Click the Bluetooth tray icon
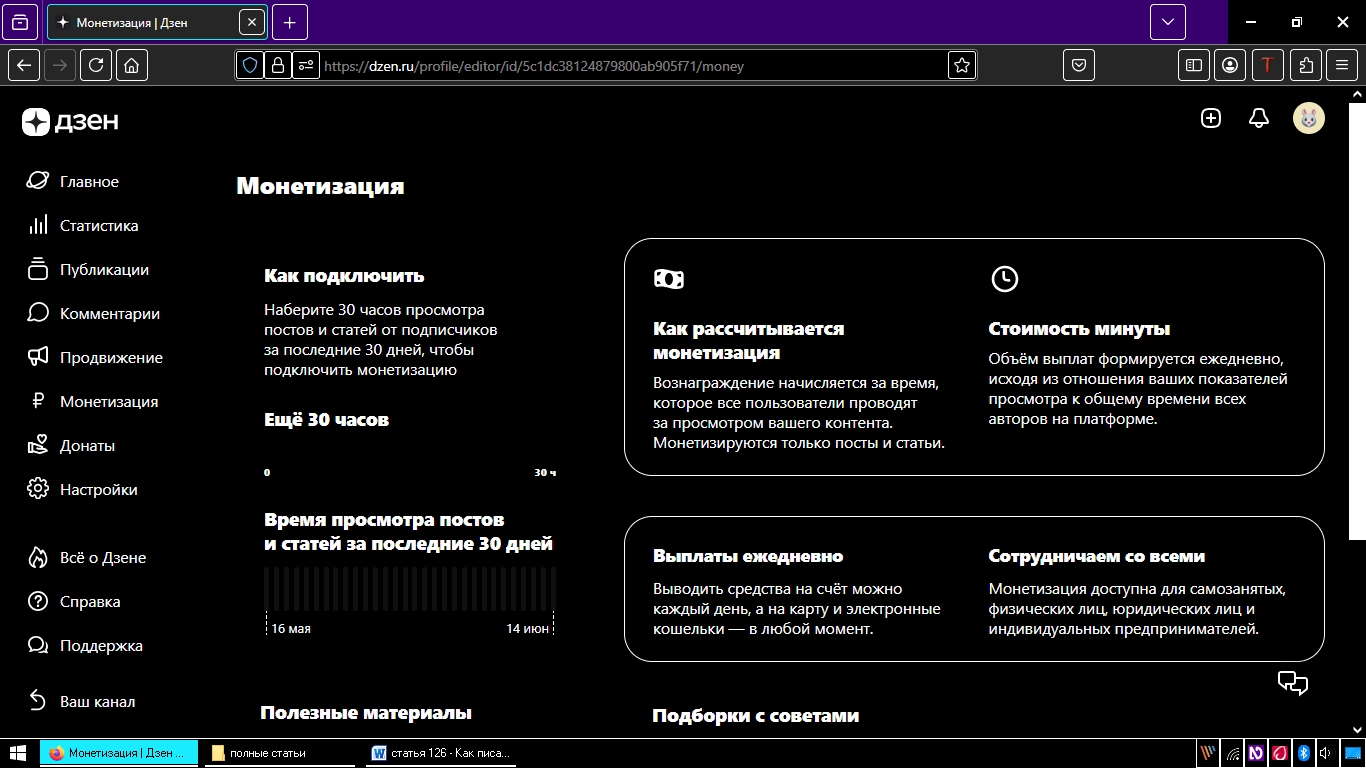1366x768 pixels. pos(1304,753)
